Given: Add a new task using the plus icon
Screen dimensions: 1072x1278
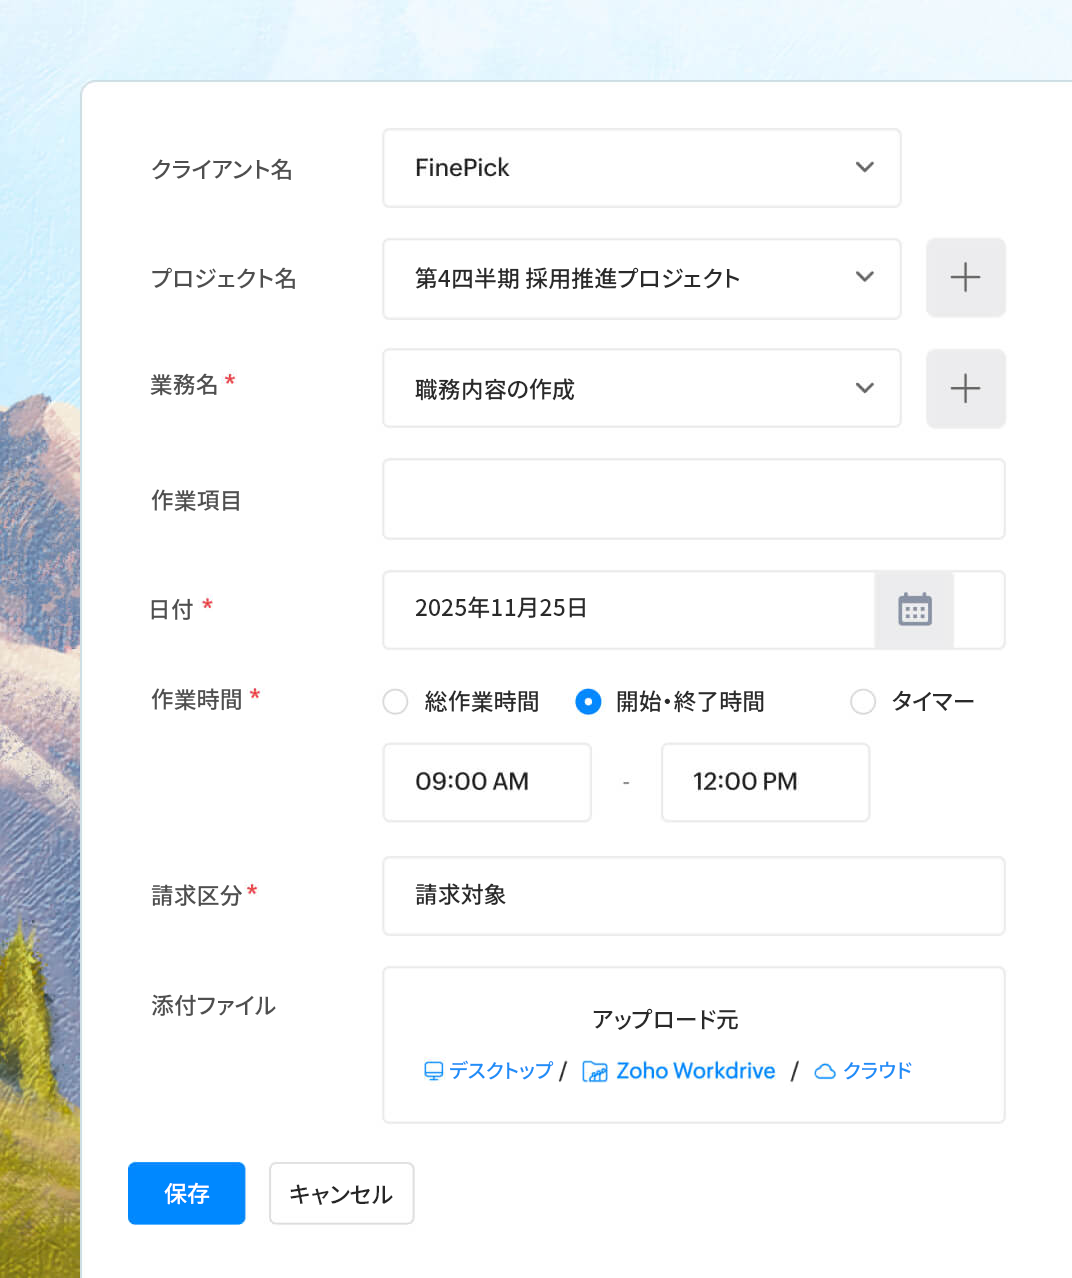Looking at the screenshot, I should click(965, 388).
